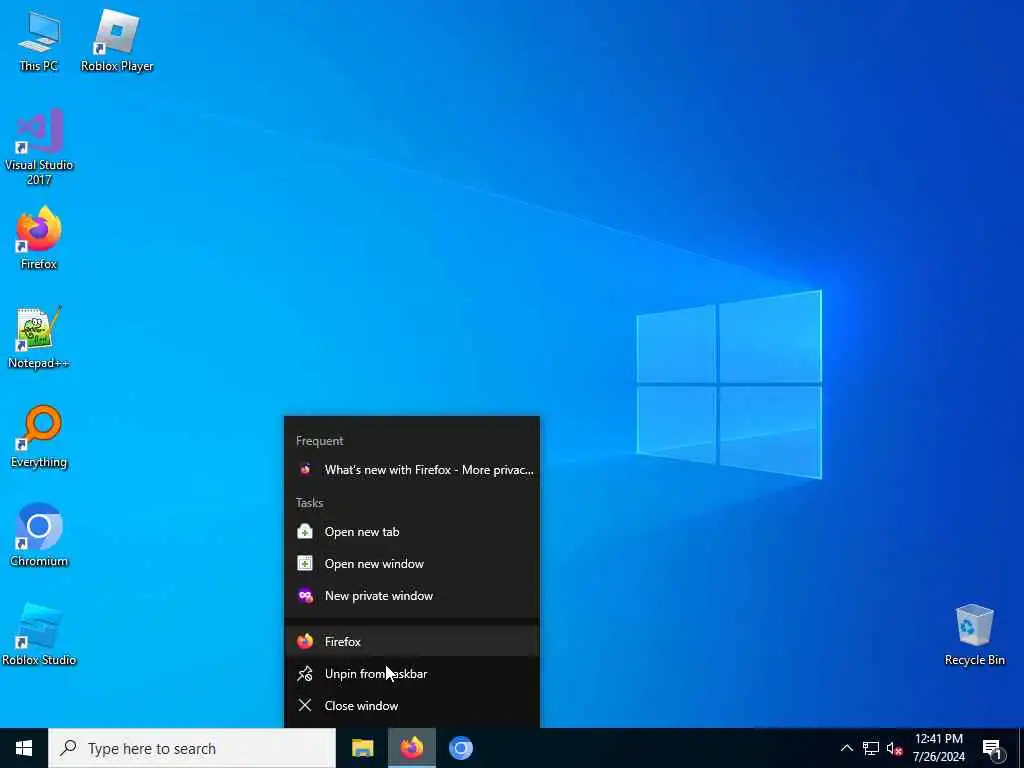Viewport: 1024px width, 768px height.
Task: Show hidden system tray icons
Action: [846, 748]
